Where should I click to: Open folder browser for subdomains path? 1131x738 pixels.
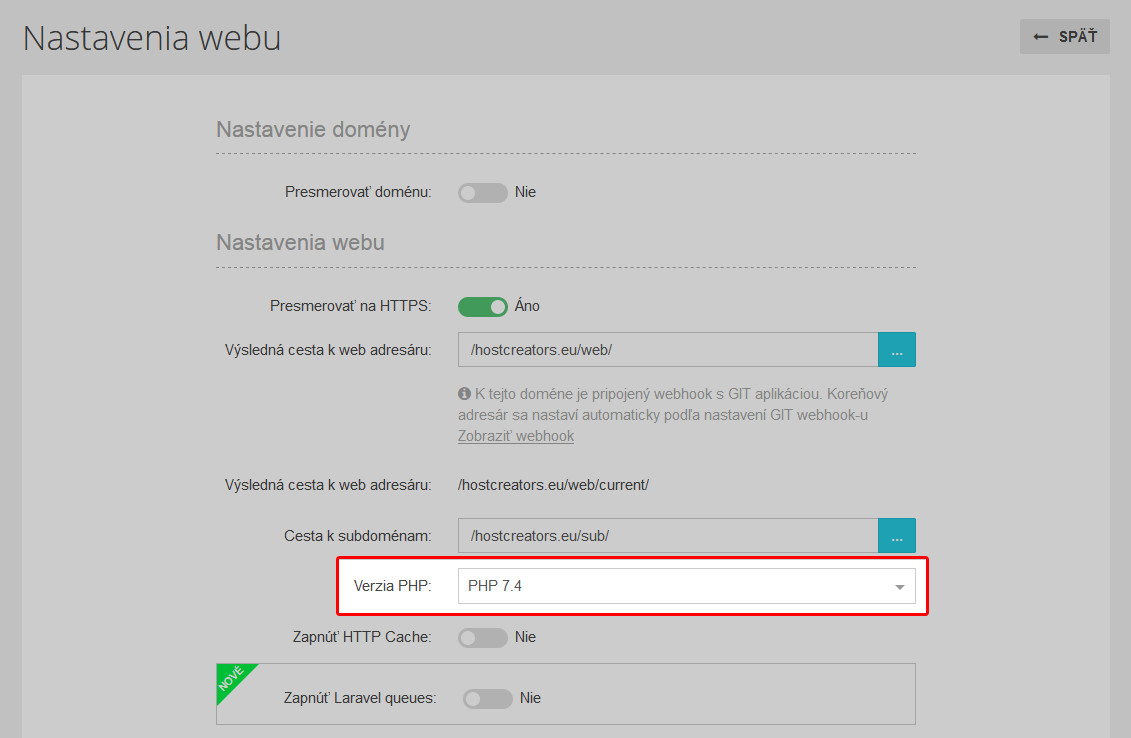click(897, 536)
